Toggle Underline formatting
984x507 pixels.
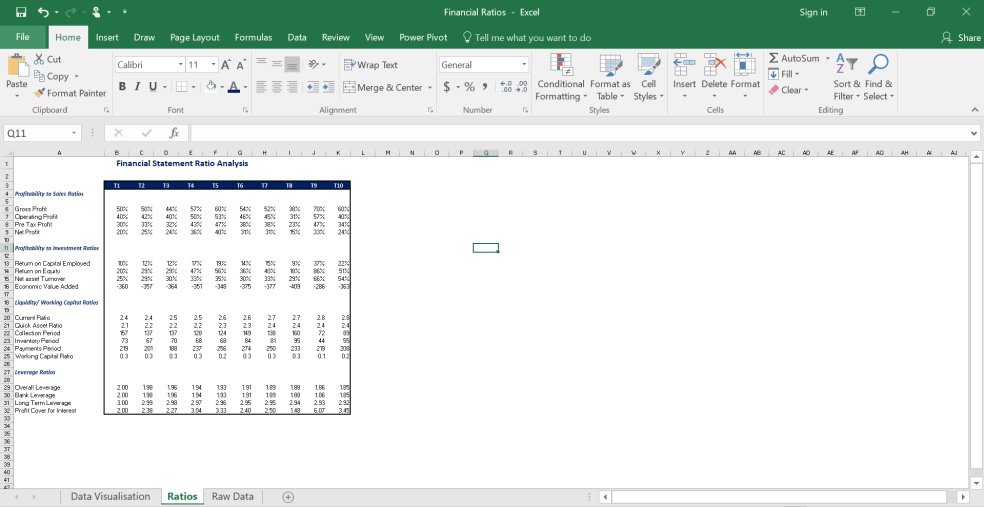coord(152,87)
